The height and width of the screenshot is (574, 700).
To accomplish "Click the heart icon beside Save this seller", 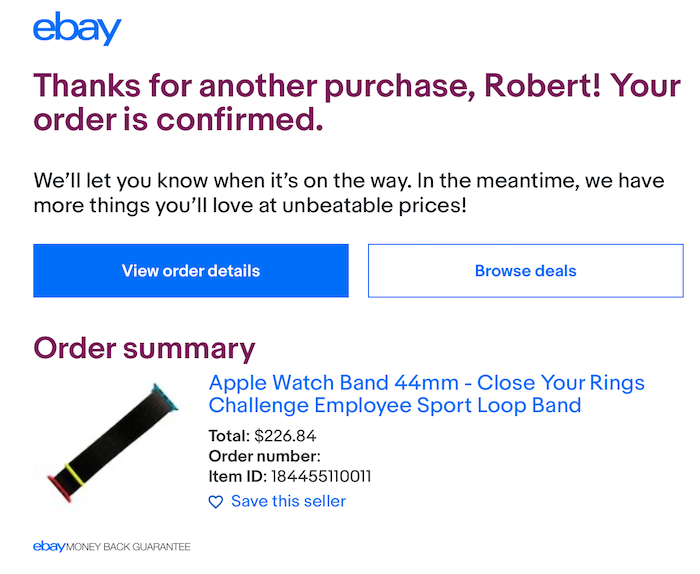I will coord(216,502).
